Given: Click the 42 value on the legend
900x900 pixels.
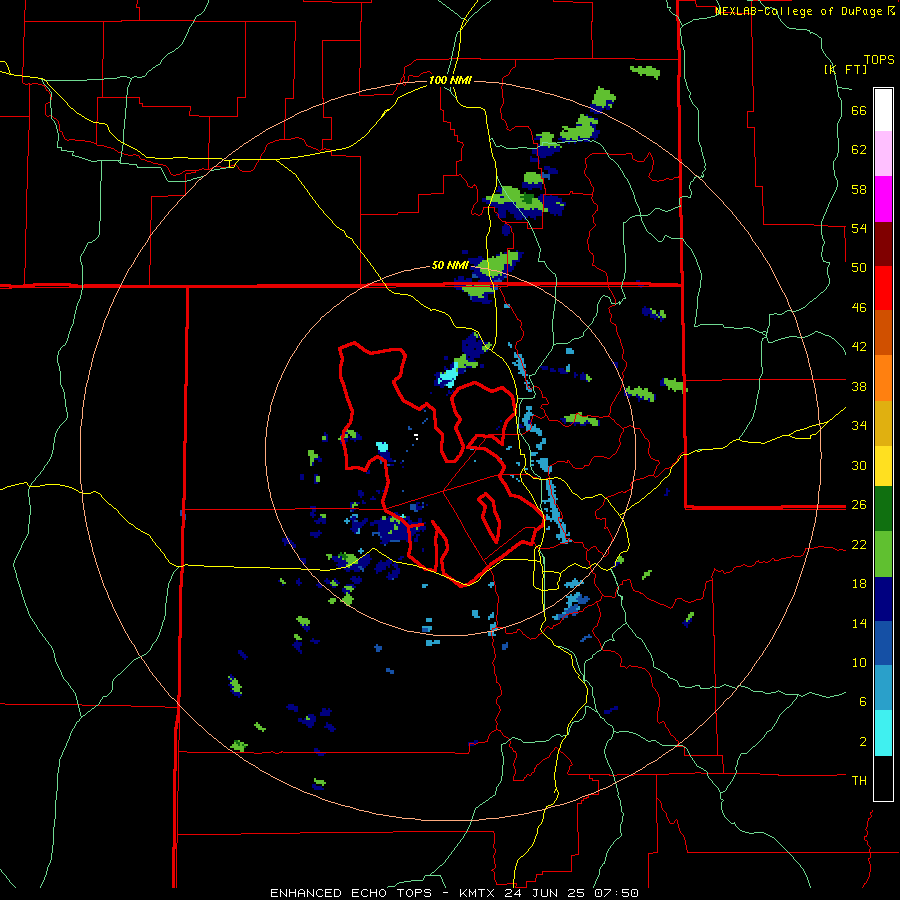Looking at the screenshot, I should [859, 347].
